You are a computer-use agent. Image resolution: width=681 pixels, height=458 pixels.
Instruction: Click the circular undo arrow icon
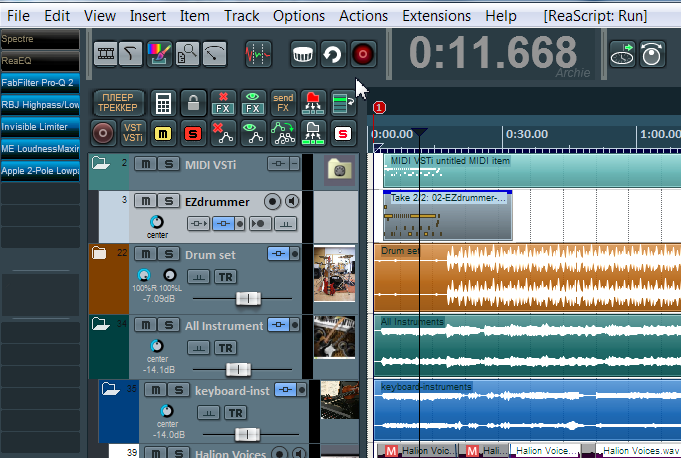[333, 55]
